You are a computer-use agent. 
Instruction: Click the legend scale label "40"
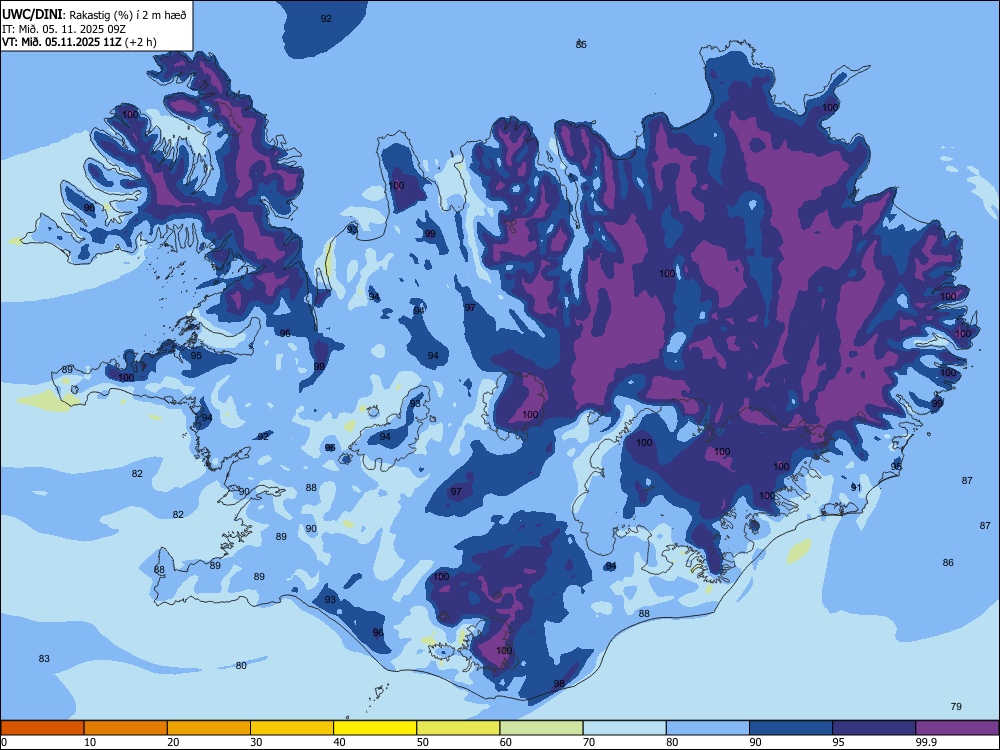339,742
